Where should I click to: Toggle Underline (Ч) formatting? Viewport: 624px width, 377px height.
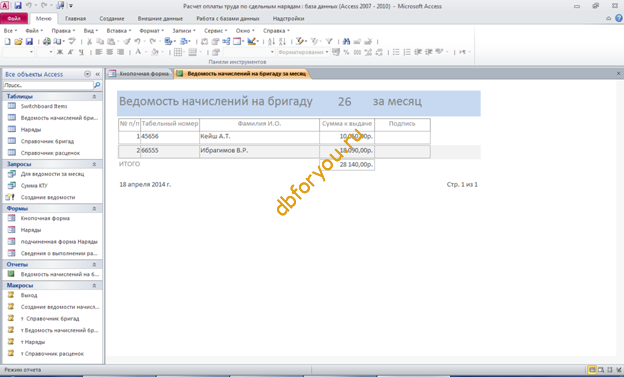(x=81, y=52)
